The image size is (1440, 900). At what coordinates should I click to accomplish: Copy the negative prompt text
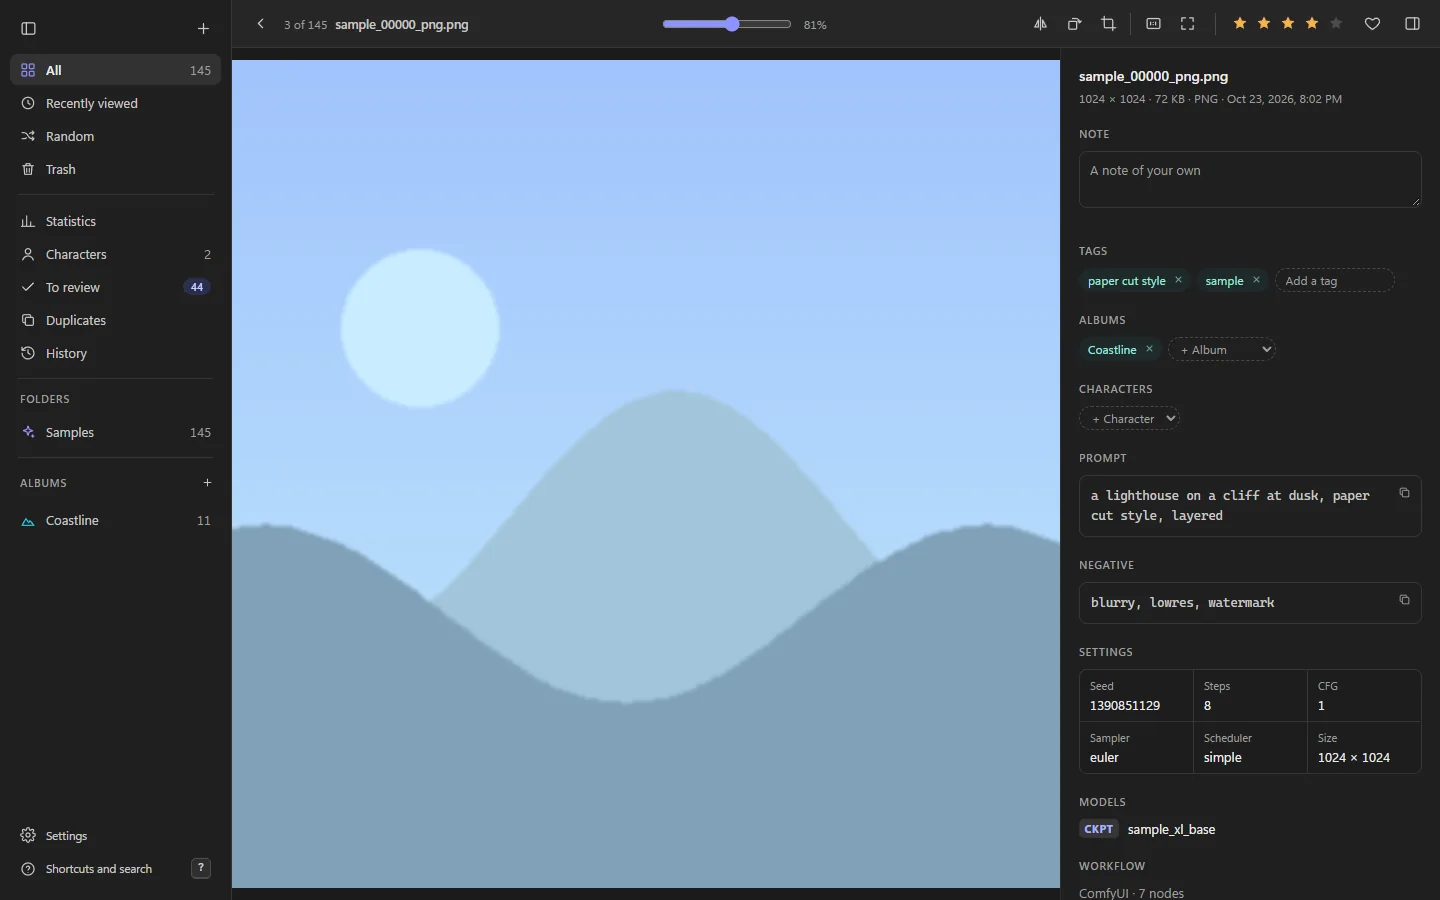click(1404, 600)
